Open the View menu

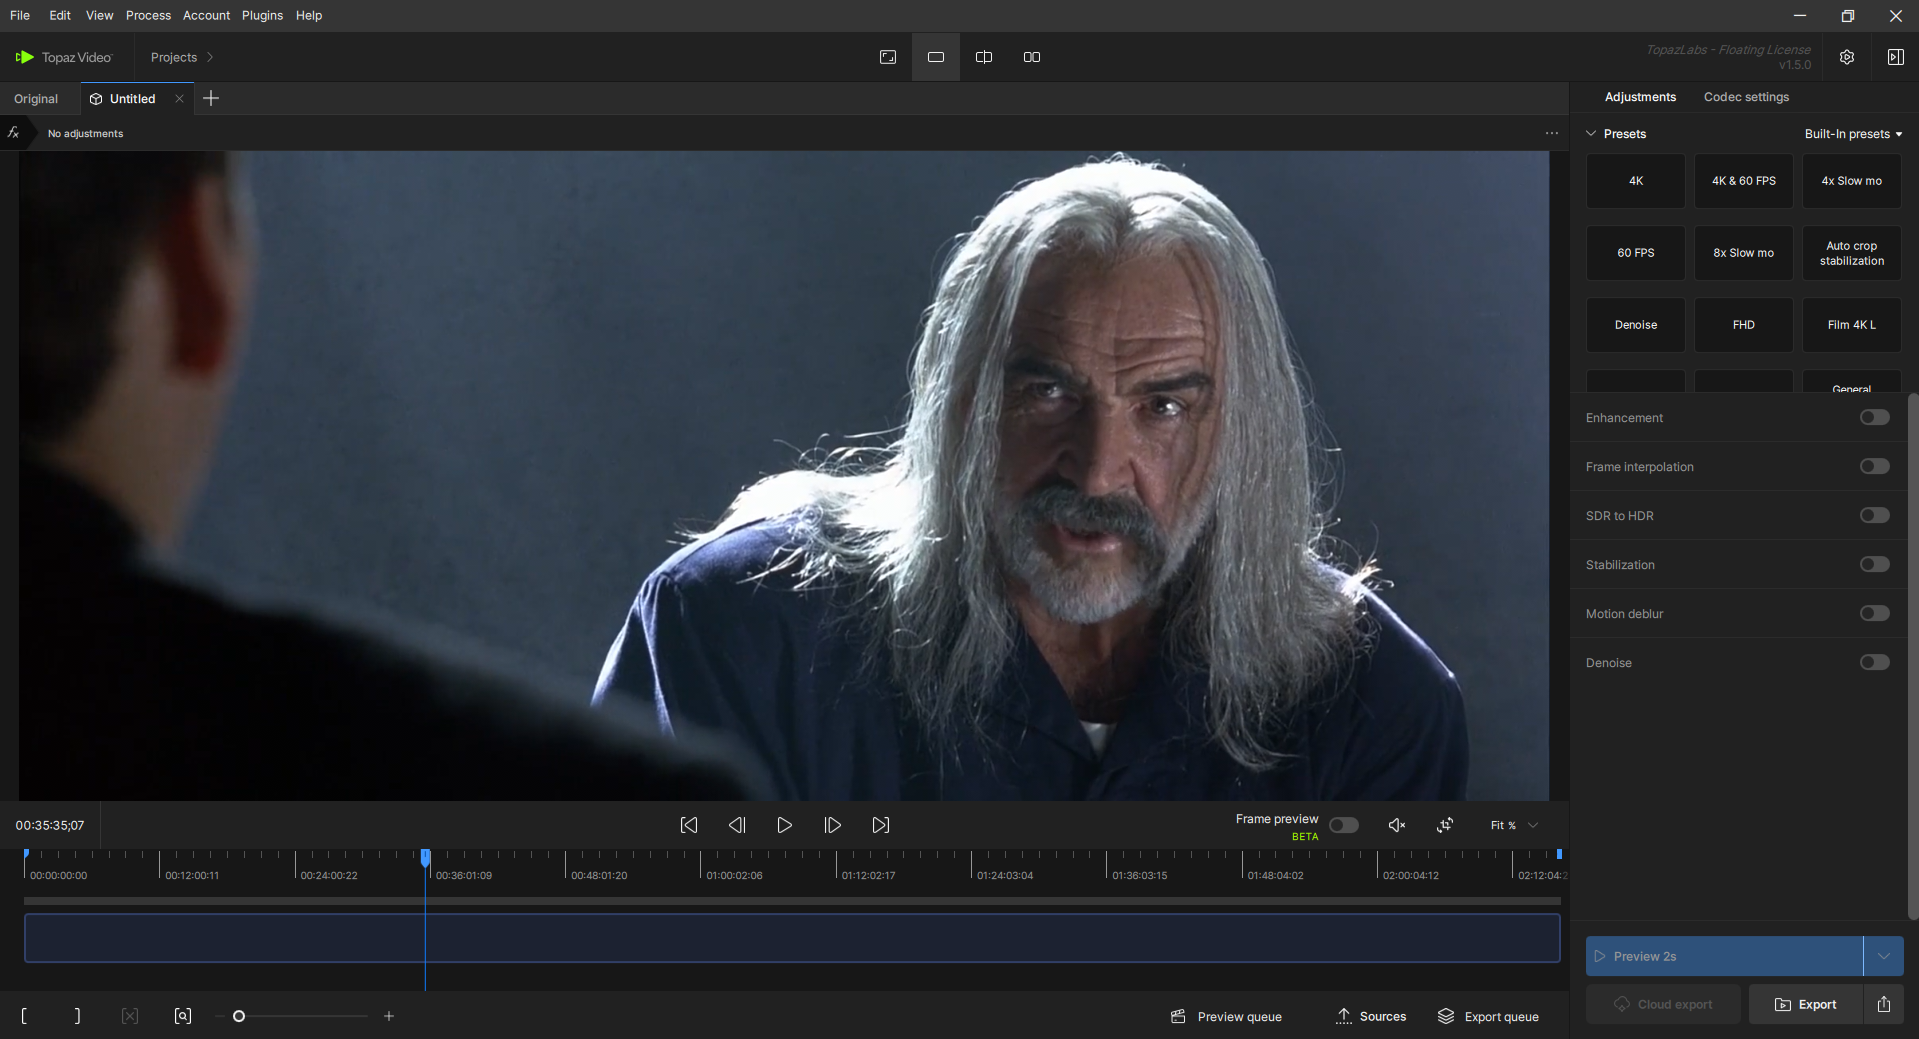[x=99, y=15]
